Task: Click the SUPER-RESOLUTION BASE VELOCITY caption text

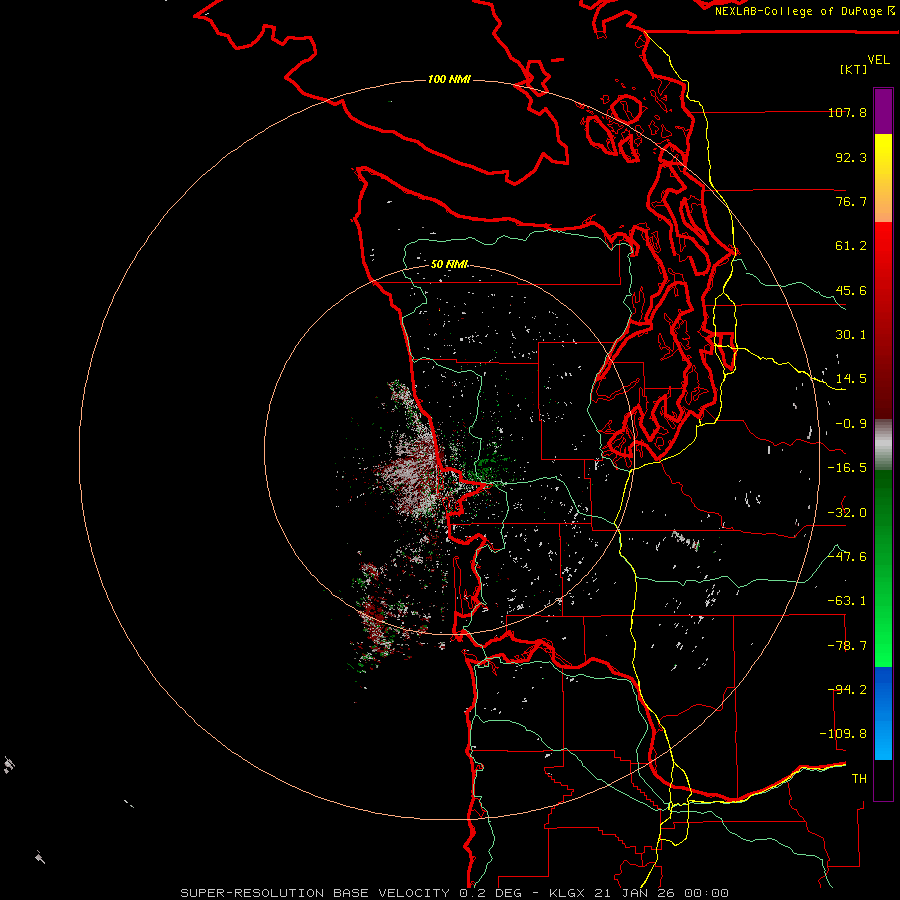Action: 315,893
